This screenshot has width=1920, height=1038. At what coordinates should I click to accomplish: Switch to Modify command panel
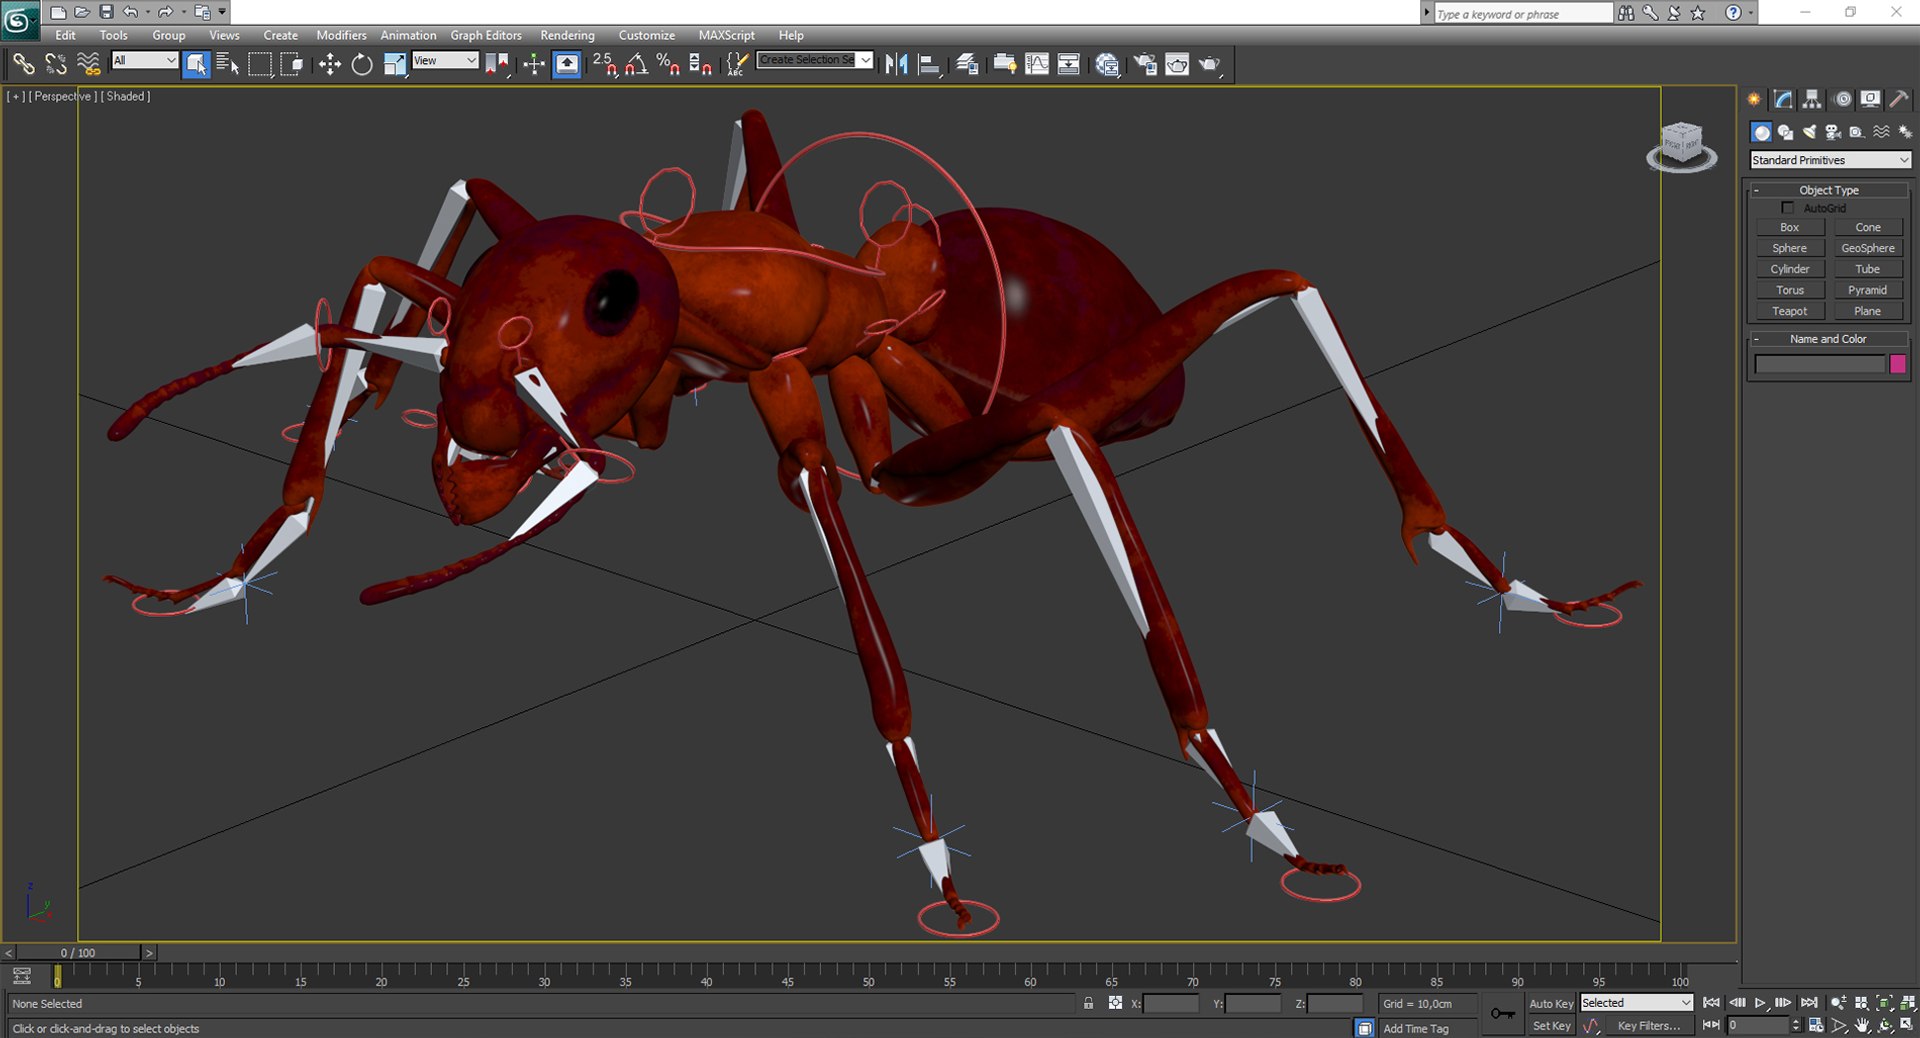tap(1783, 99)
